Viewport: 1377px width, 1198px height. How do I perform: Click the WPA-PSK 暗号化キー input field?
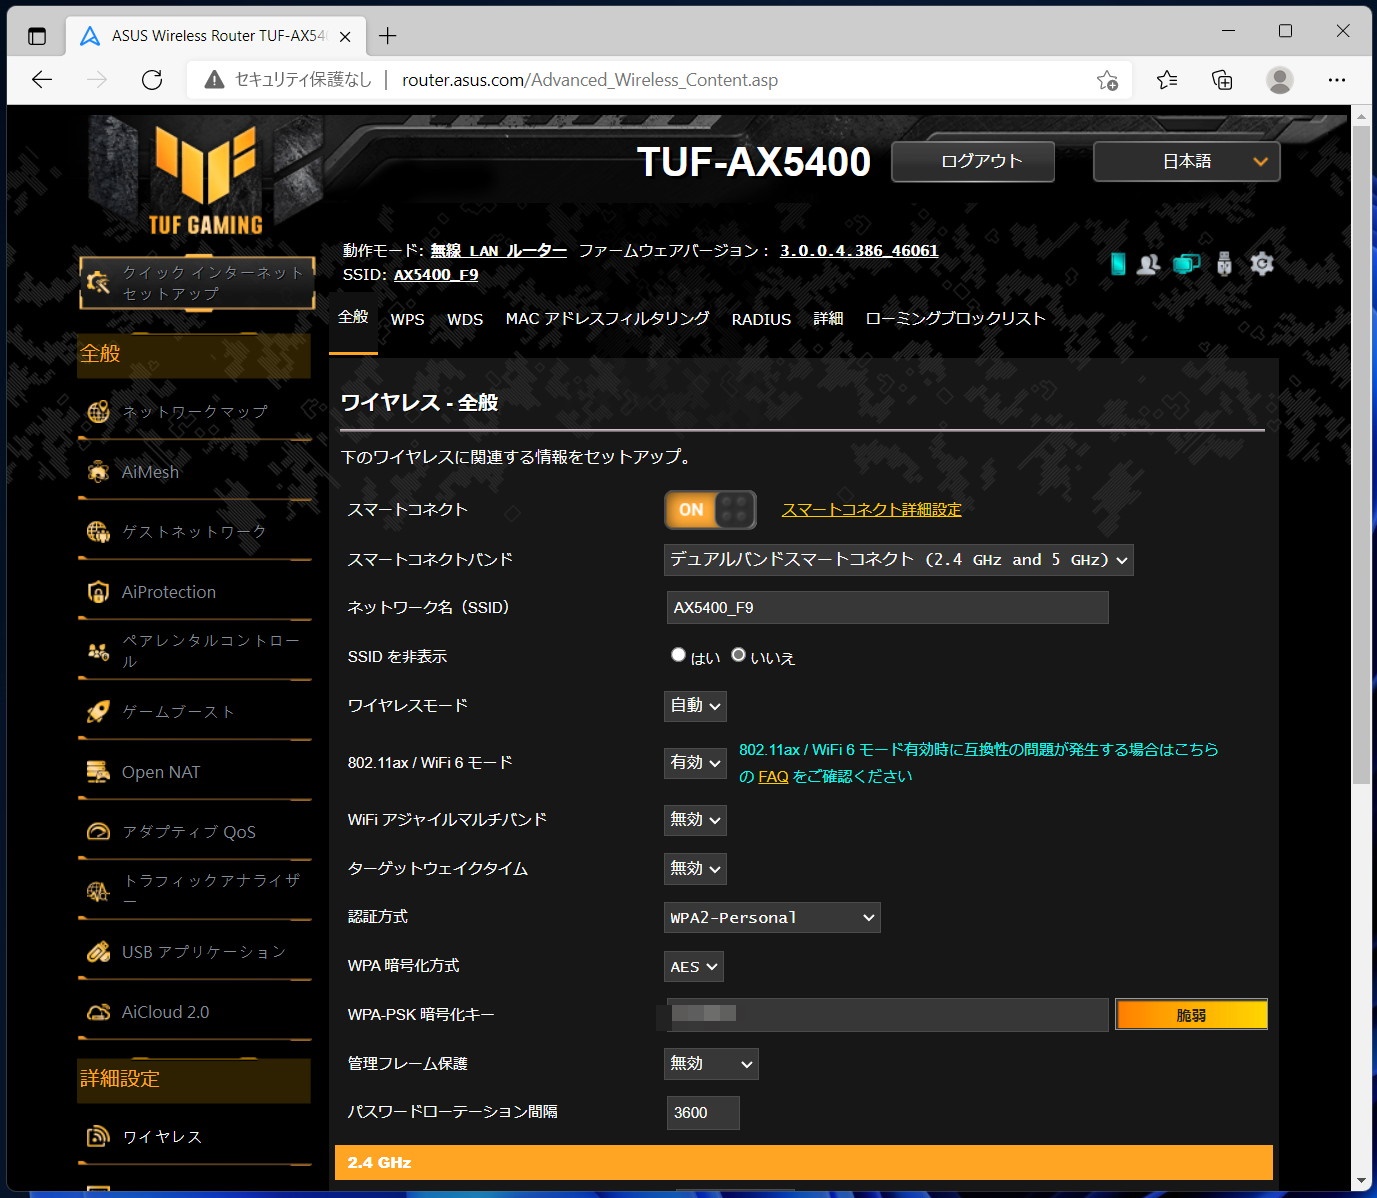[887, 1014]
